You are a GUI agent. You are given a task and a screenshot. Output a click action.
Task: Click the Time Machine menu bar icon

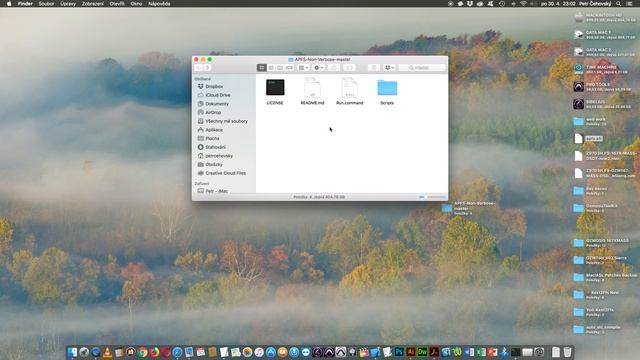pyautogui.click(x=502, y=4)
